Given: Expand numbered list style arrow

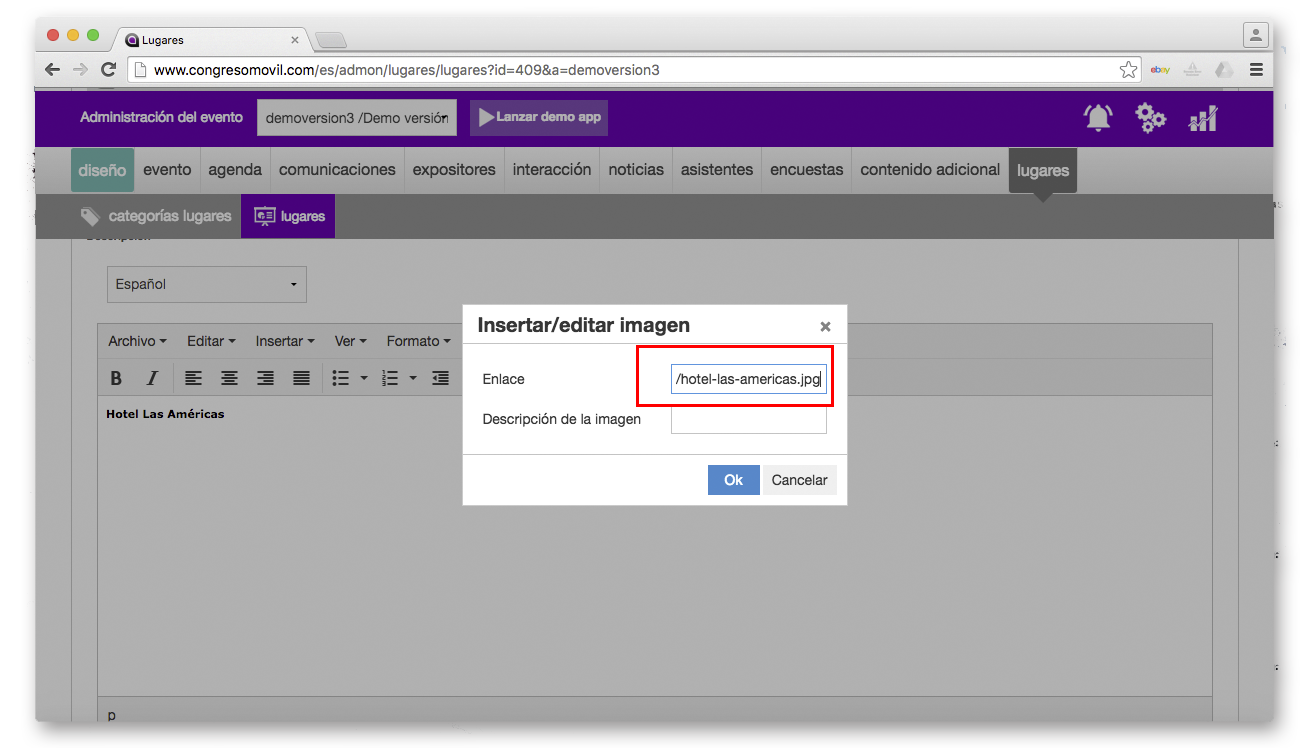Looking at the screenshot, I should coord(413,379).
